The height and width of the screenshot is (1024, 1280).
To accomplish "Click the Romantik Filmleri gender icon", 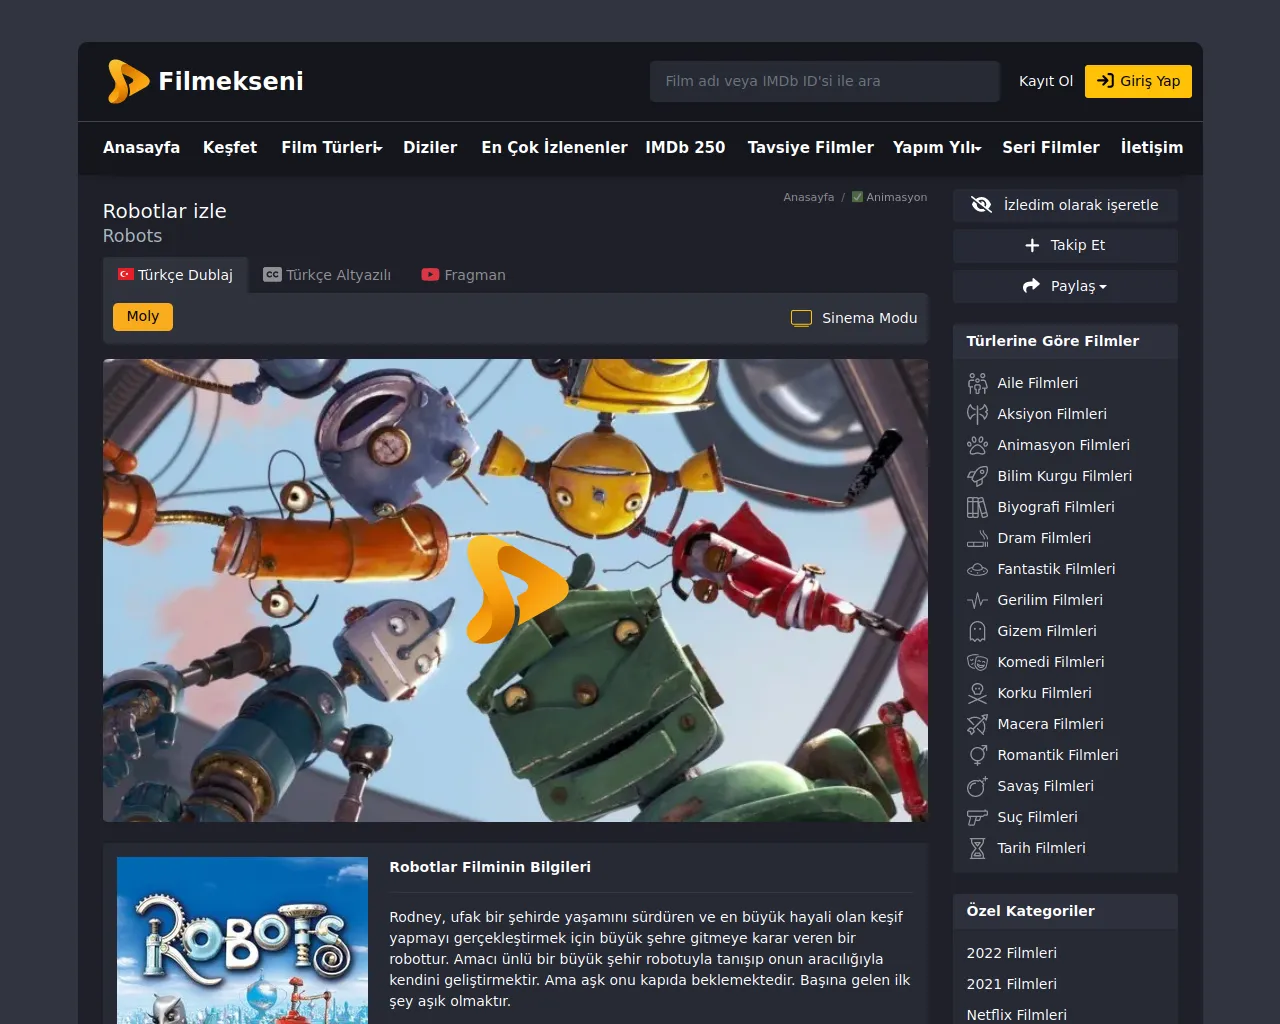I will pos(977,755).
